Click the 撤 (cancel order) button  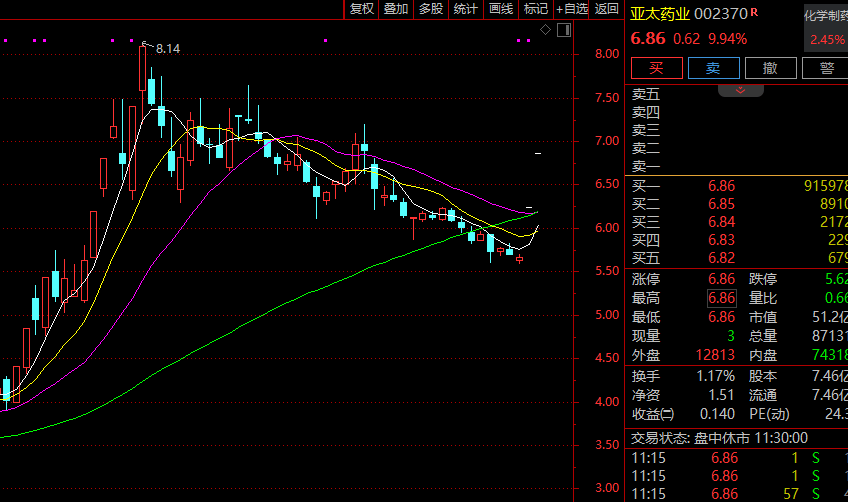pos(770,68)
